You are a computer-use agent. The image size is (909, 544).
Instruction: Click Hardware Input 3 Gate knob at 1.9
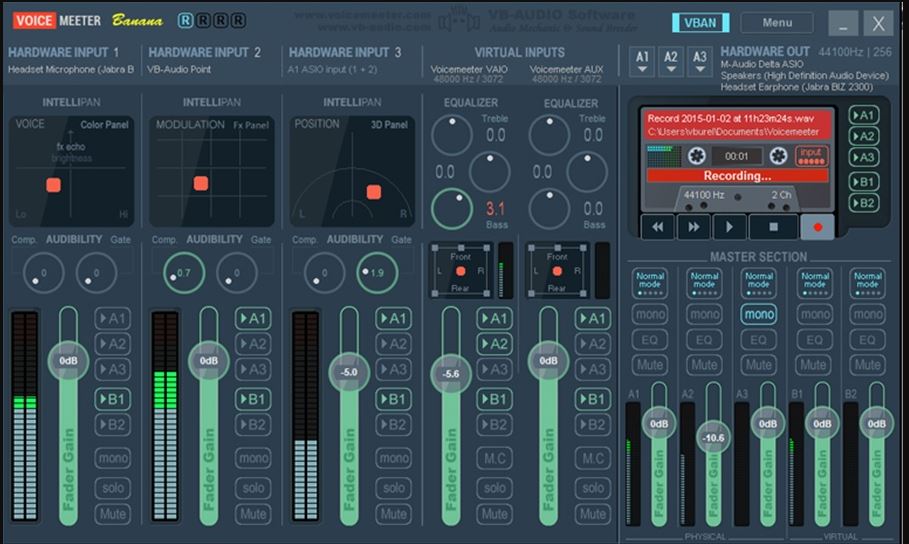pos(377,273)
